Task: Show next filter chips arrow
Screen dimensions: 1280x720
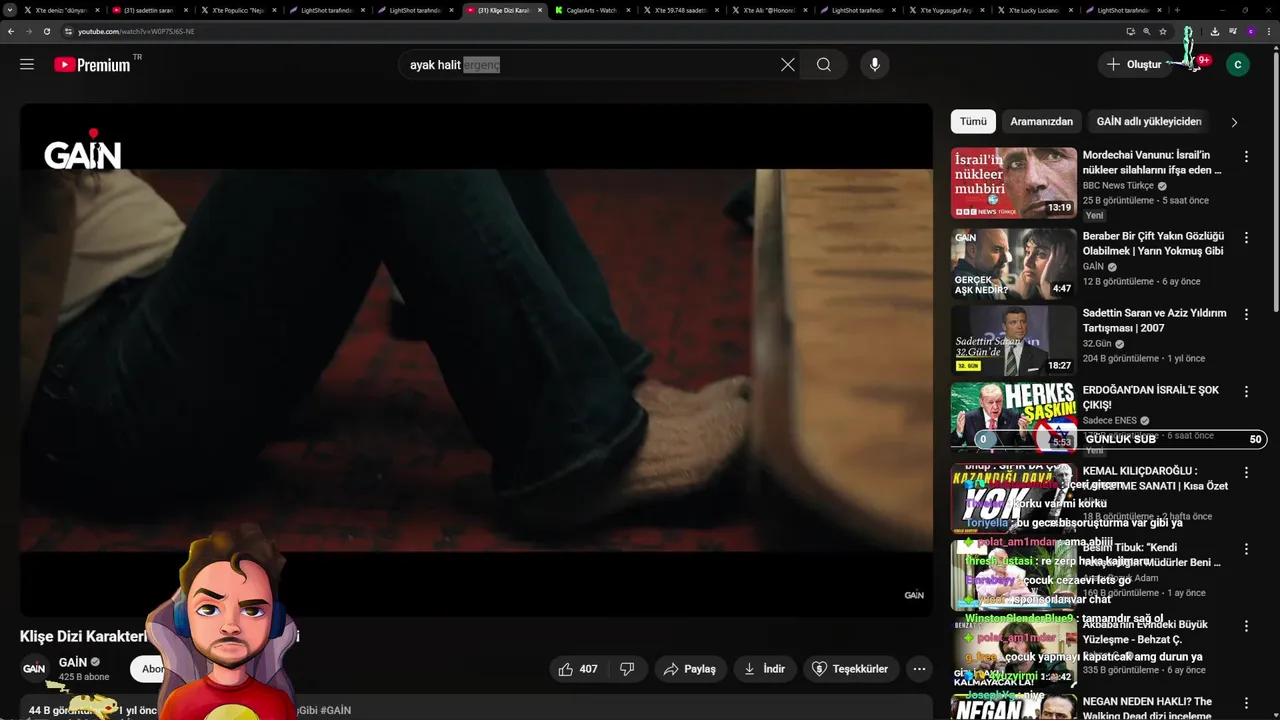Action: [1234, 122]
